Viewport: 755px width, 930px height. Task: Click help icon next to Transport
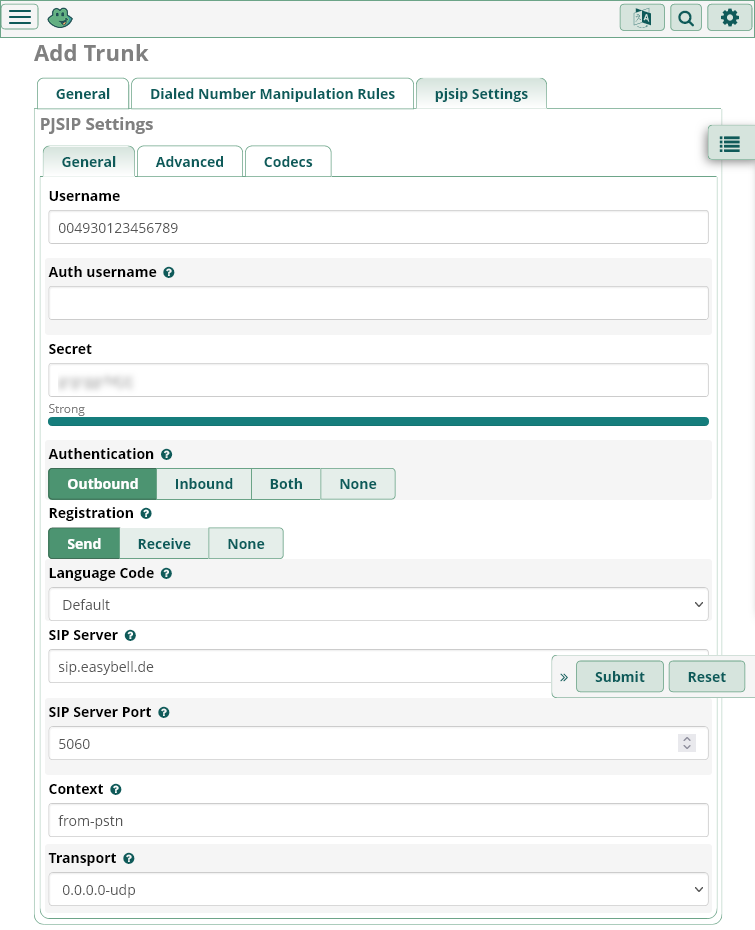[129, 858]
